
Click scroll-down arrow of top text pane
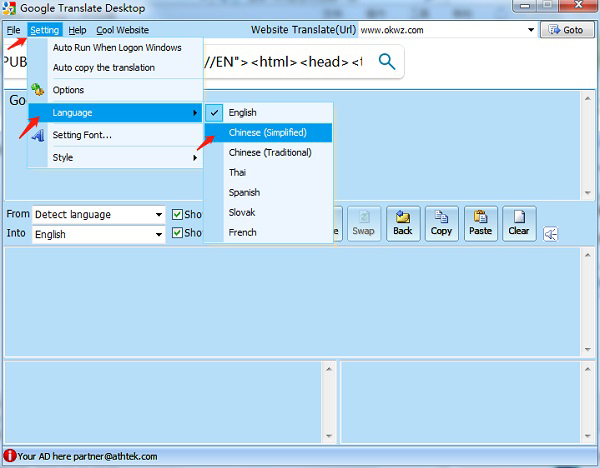[x=587, y=193]
